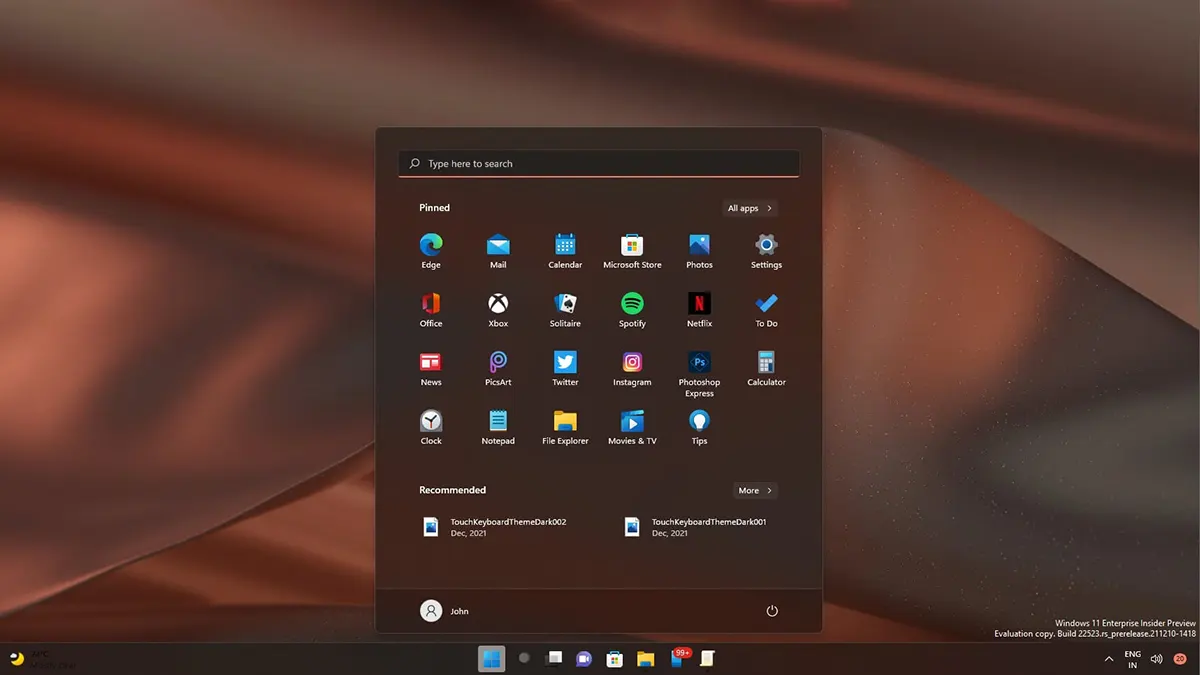The image size is (1200, 675).
Task: Launch the Office app
Action: (431, 309)
